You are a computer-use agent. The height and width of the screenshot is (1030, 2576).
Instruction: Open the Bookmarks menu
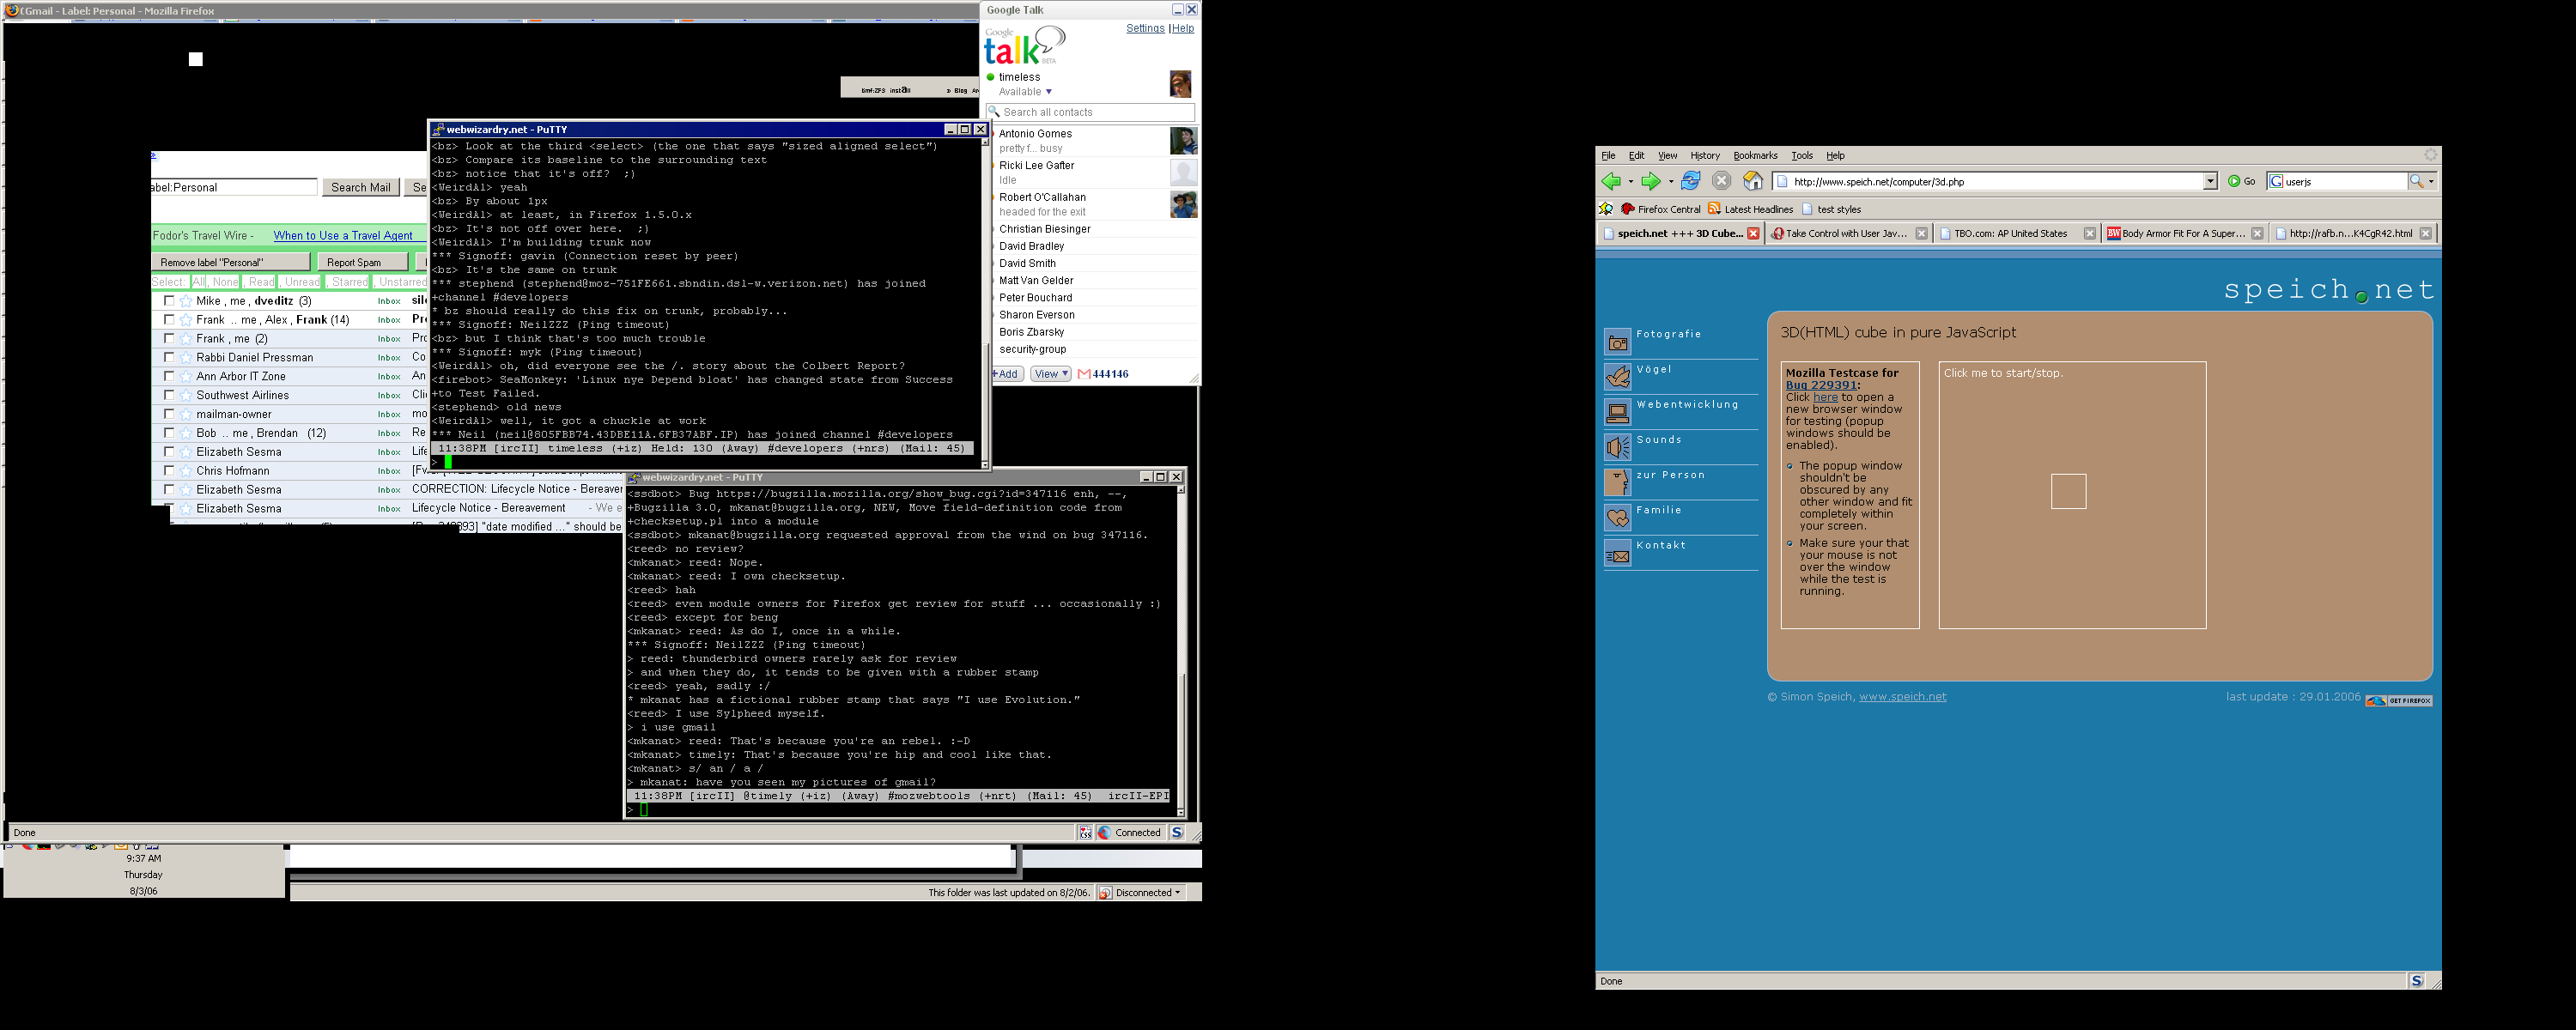1755,156
